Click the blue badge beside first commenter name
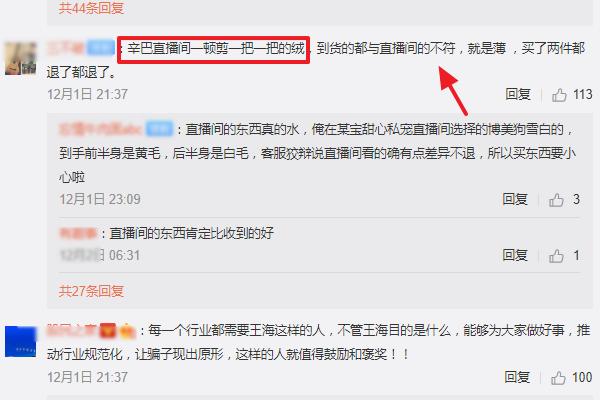This screenshot has width=600, height=400. [101, 48]
